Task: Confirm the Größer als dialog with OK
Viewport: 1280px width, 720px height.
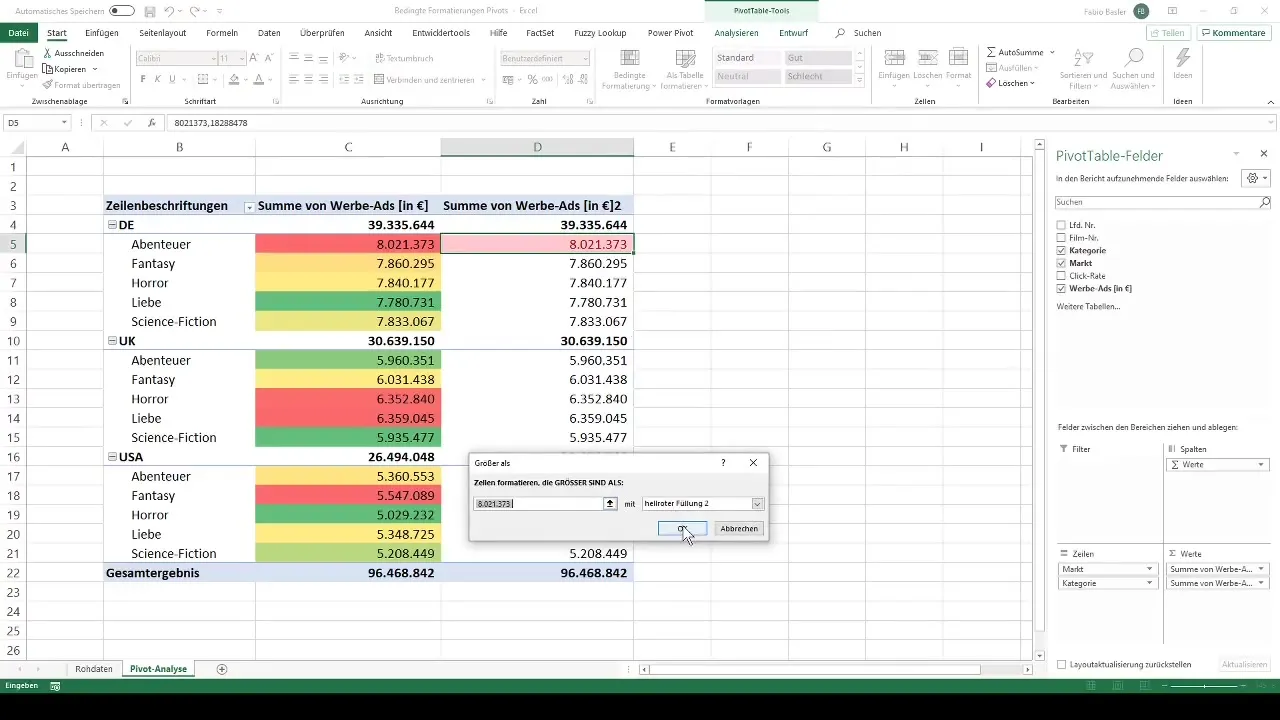Action: pos(683,528)
